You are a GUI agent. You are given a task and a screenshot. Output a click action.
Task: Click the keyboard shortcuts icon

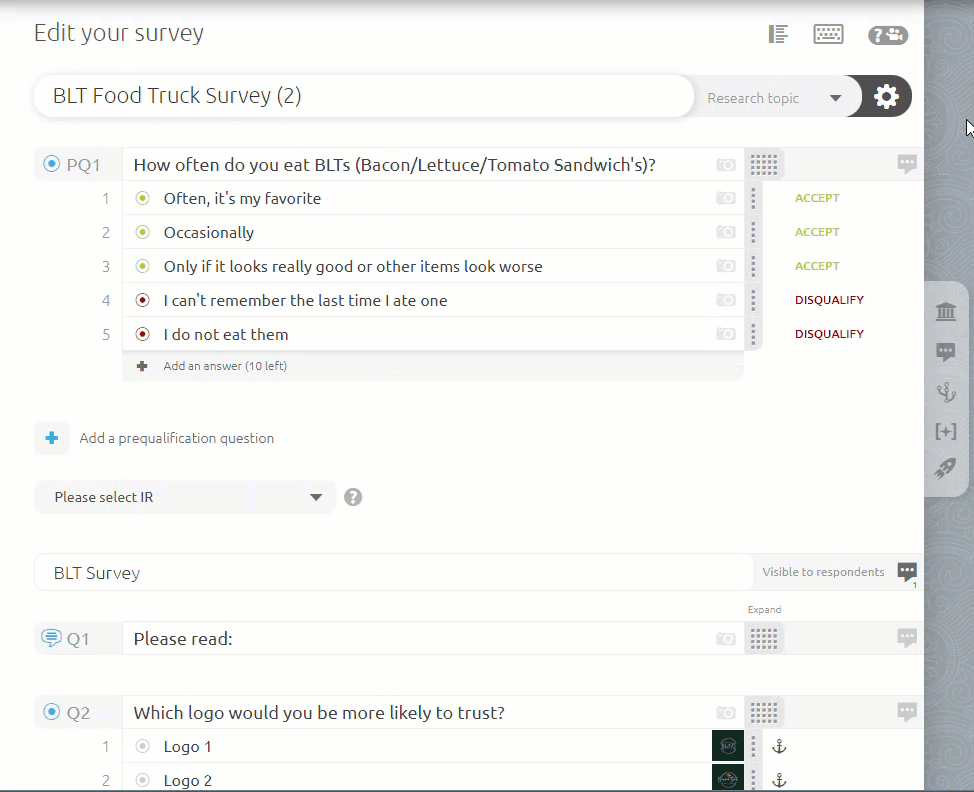click(828, 35)
